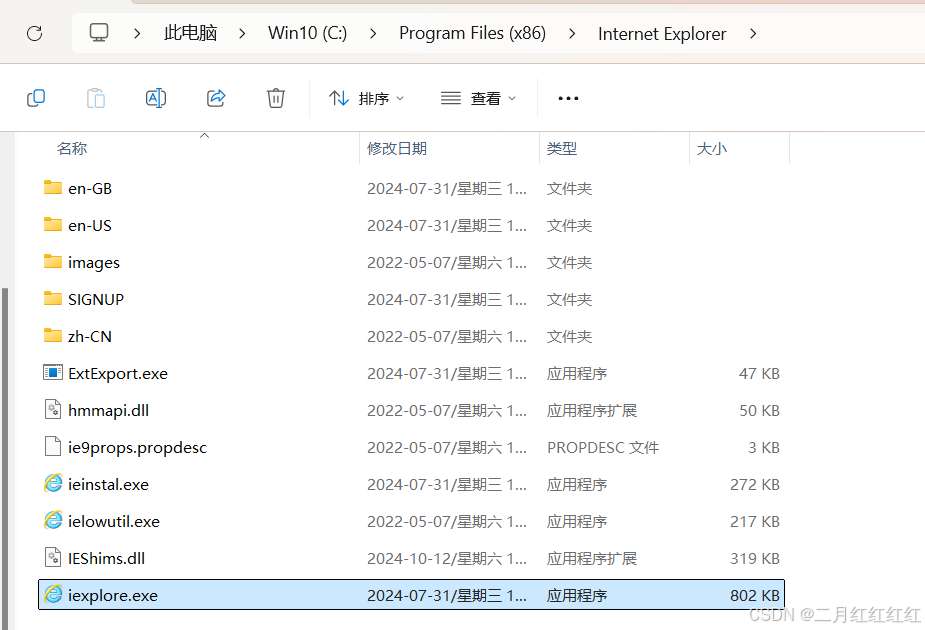Viewport: 925px width, 630px height.
Task: Click type PROPDESC 文件
Action: [603, 448]
